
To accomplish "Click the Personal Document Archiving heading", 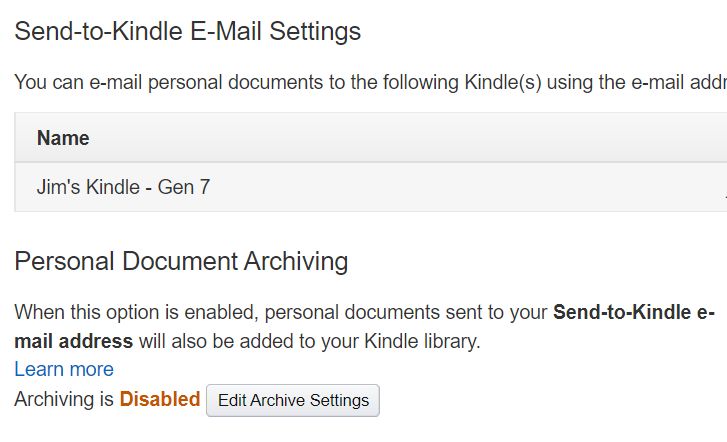I will 181,262.
